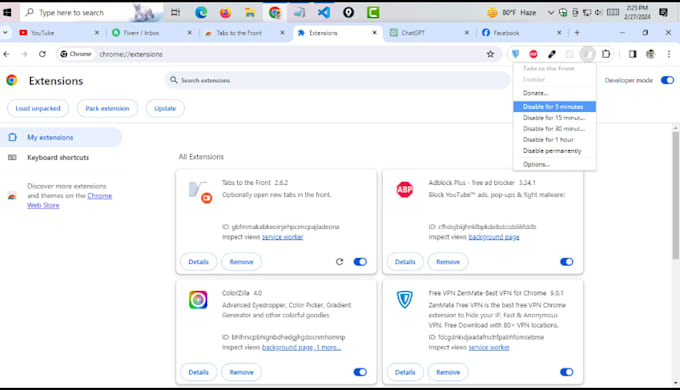Viewport: 680px width, 390px height.
Task: Close the ChatGPT tab
Action: tap(467, 33)
